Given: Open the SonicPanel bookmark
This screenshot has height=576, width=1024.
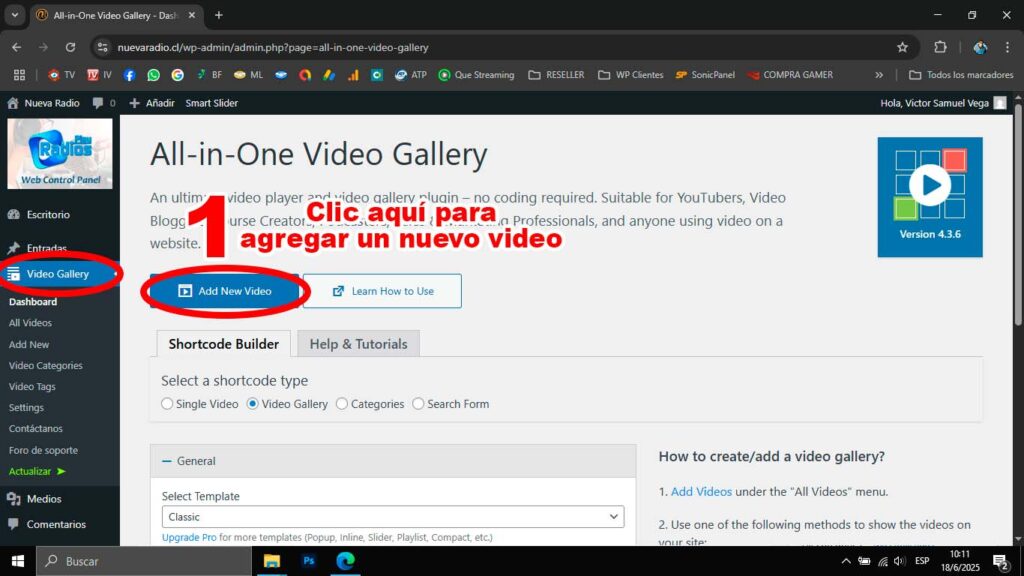Looking at the screenshot, I should tap(705, 75).
